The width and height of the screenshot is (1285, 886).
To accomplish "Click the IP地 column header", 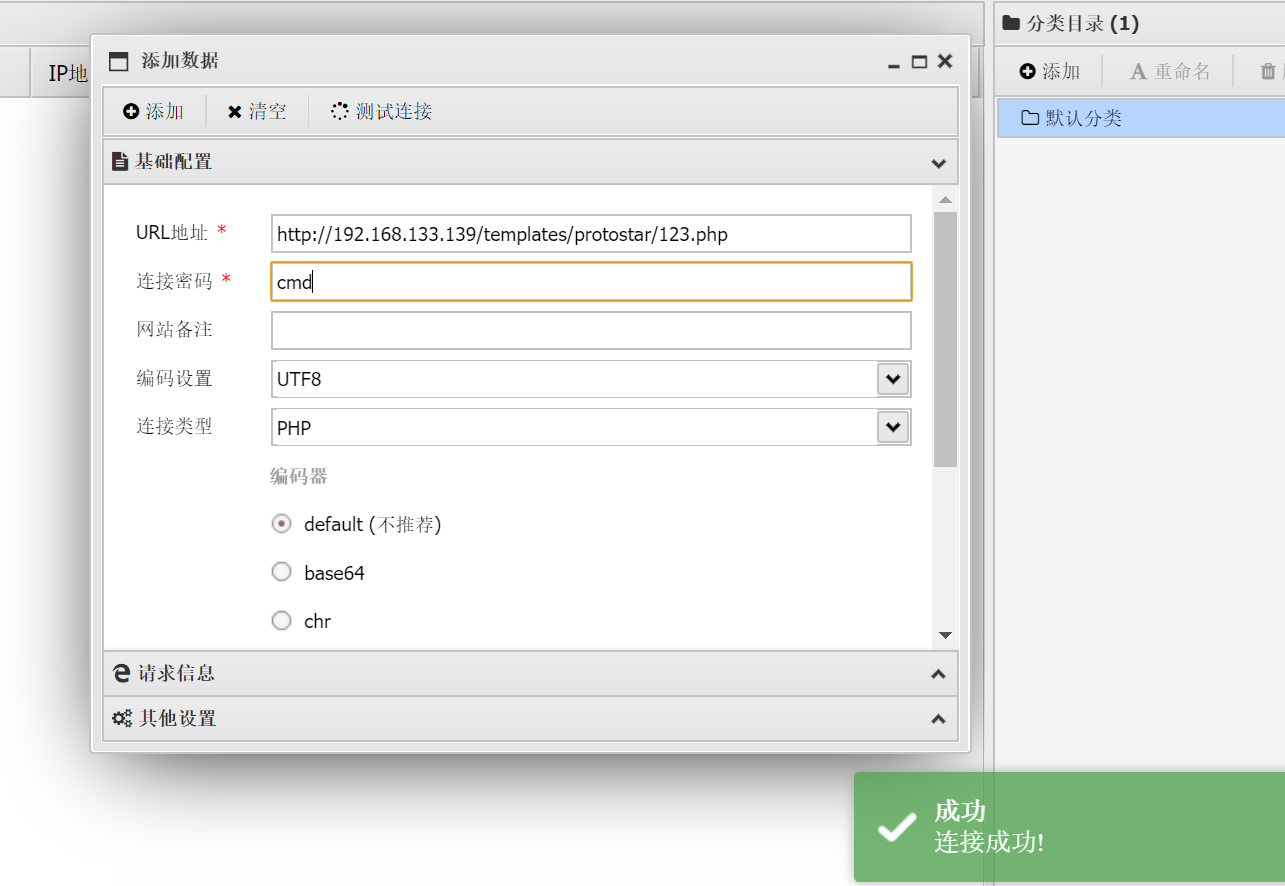I will tap(68, 73).
